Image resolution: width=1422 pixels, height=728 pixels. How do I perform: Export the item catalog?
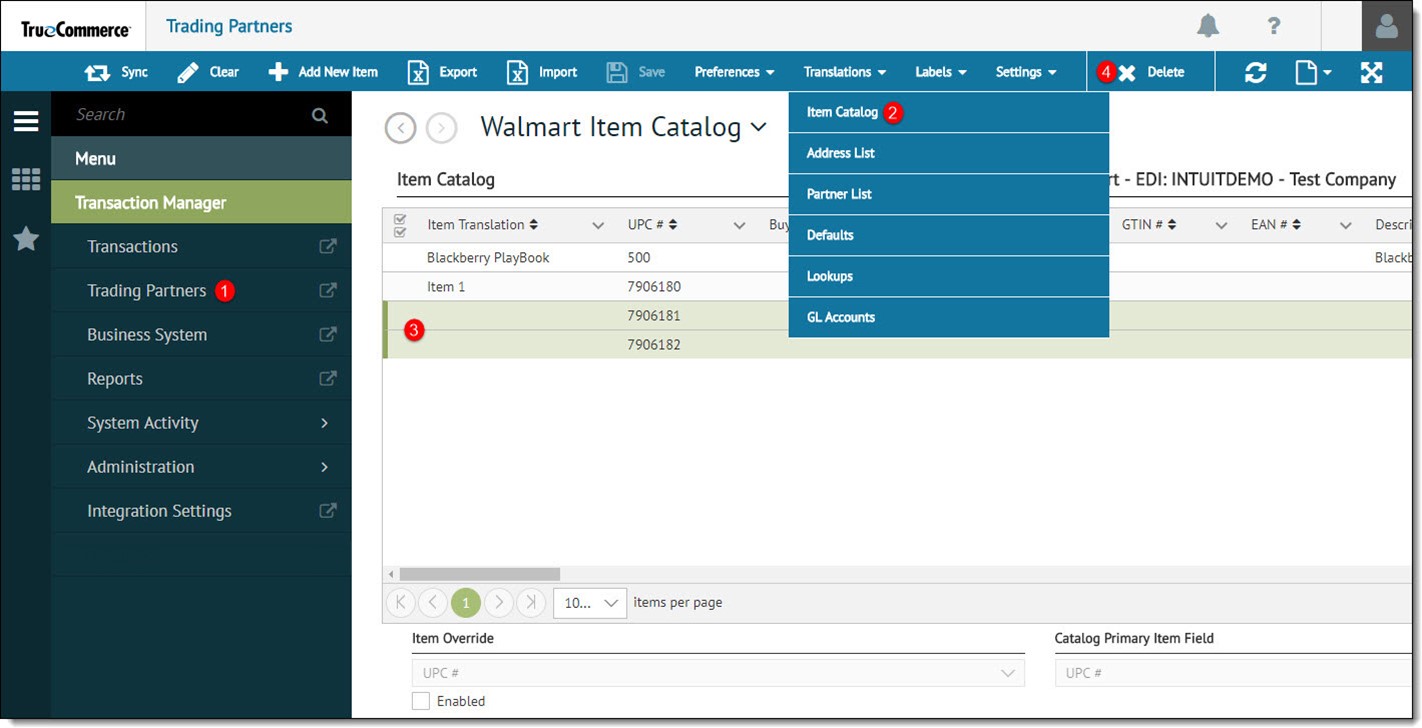pyautogui.click(x=443, y=72)
